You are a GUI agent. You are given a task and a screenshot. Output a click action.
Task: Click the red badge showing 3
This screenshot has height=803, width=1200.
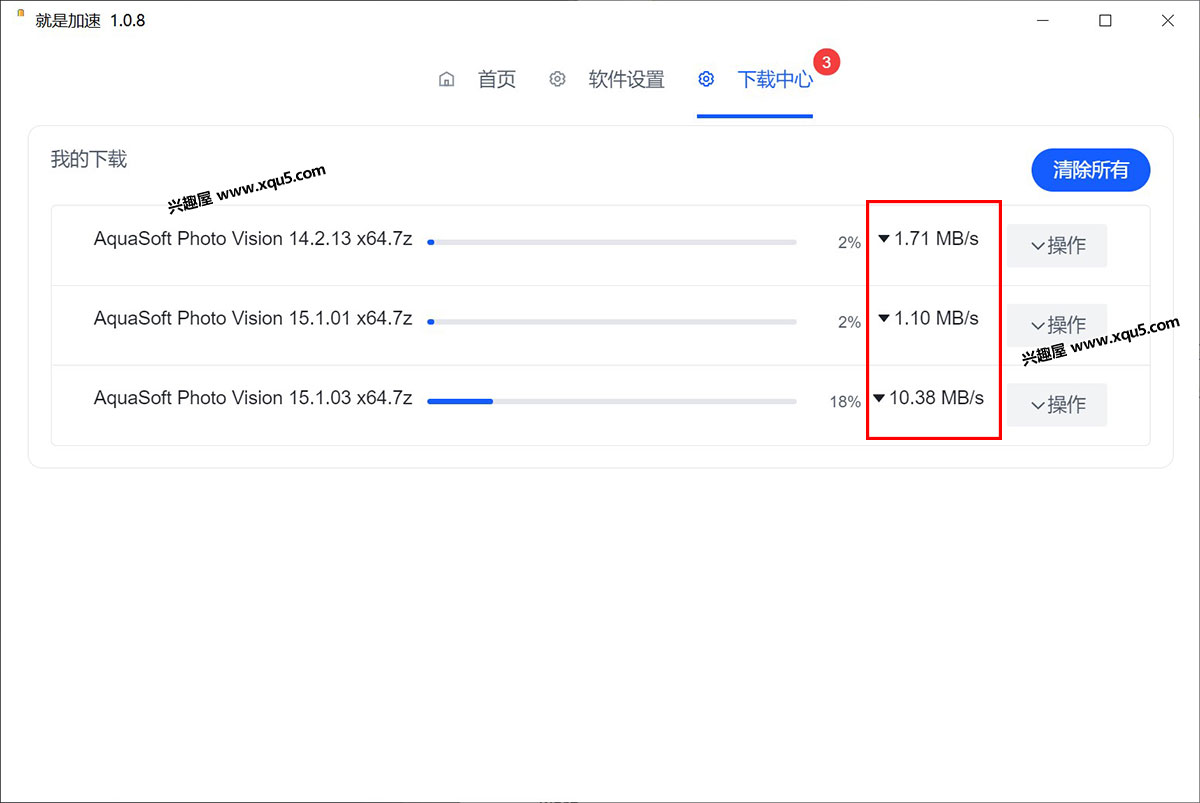tap(826, 62)
